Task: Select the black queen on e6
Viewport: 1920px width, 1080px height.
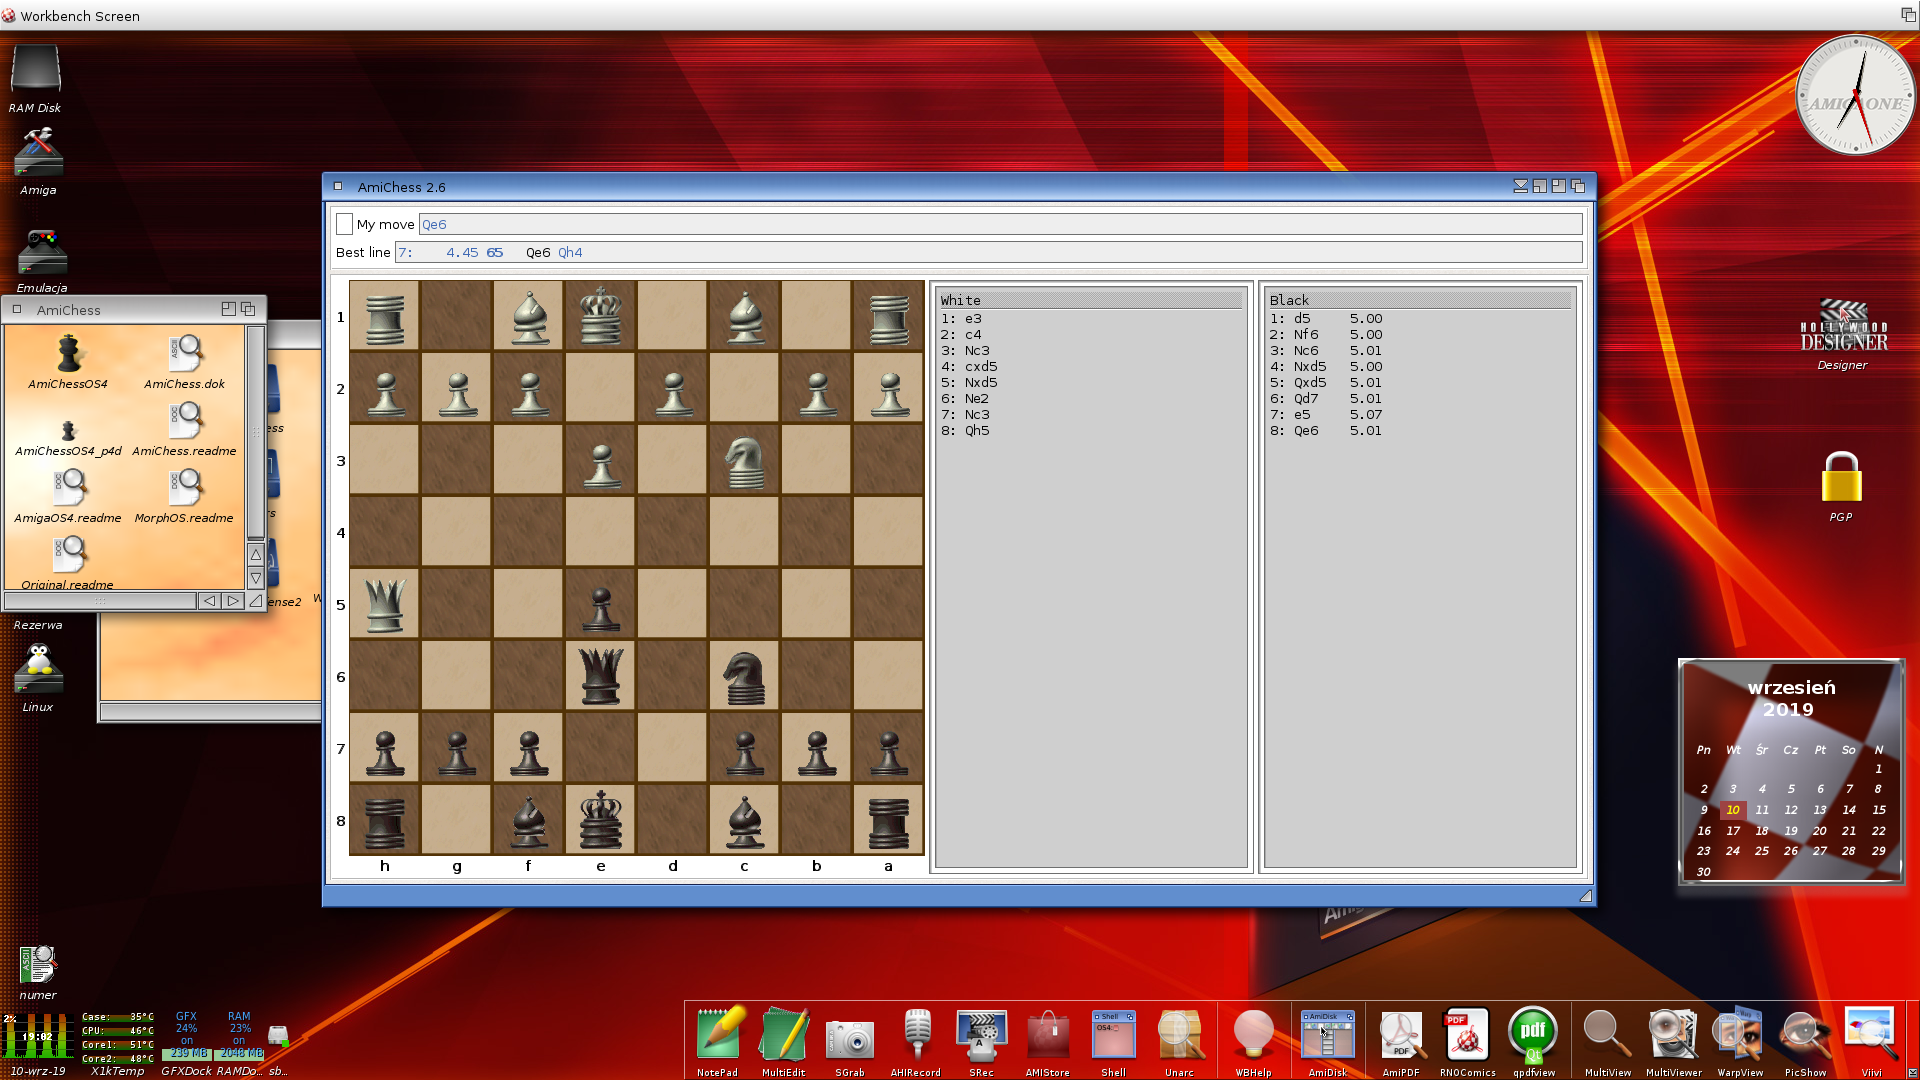Action: 601,677
